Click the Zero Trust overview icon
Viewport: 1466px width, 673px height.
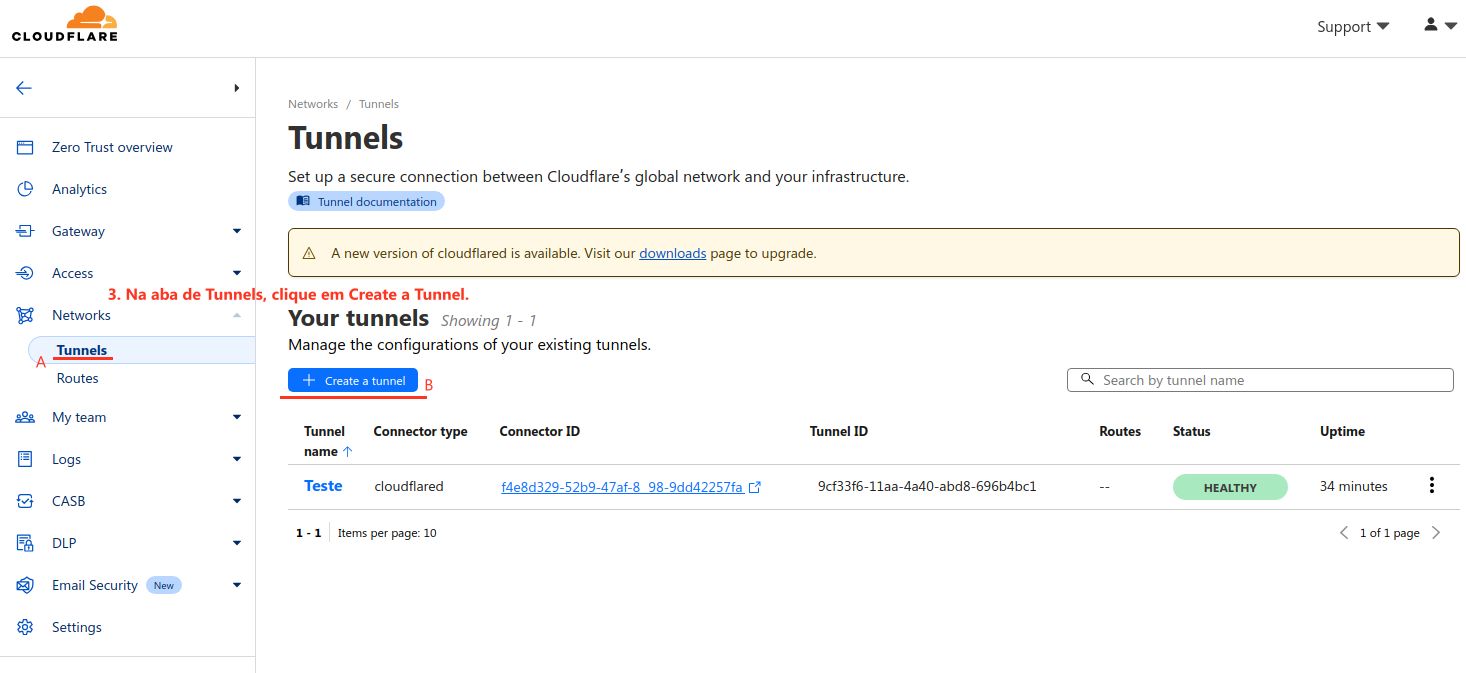(25, 147)
